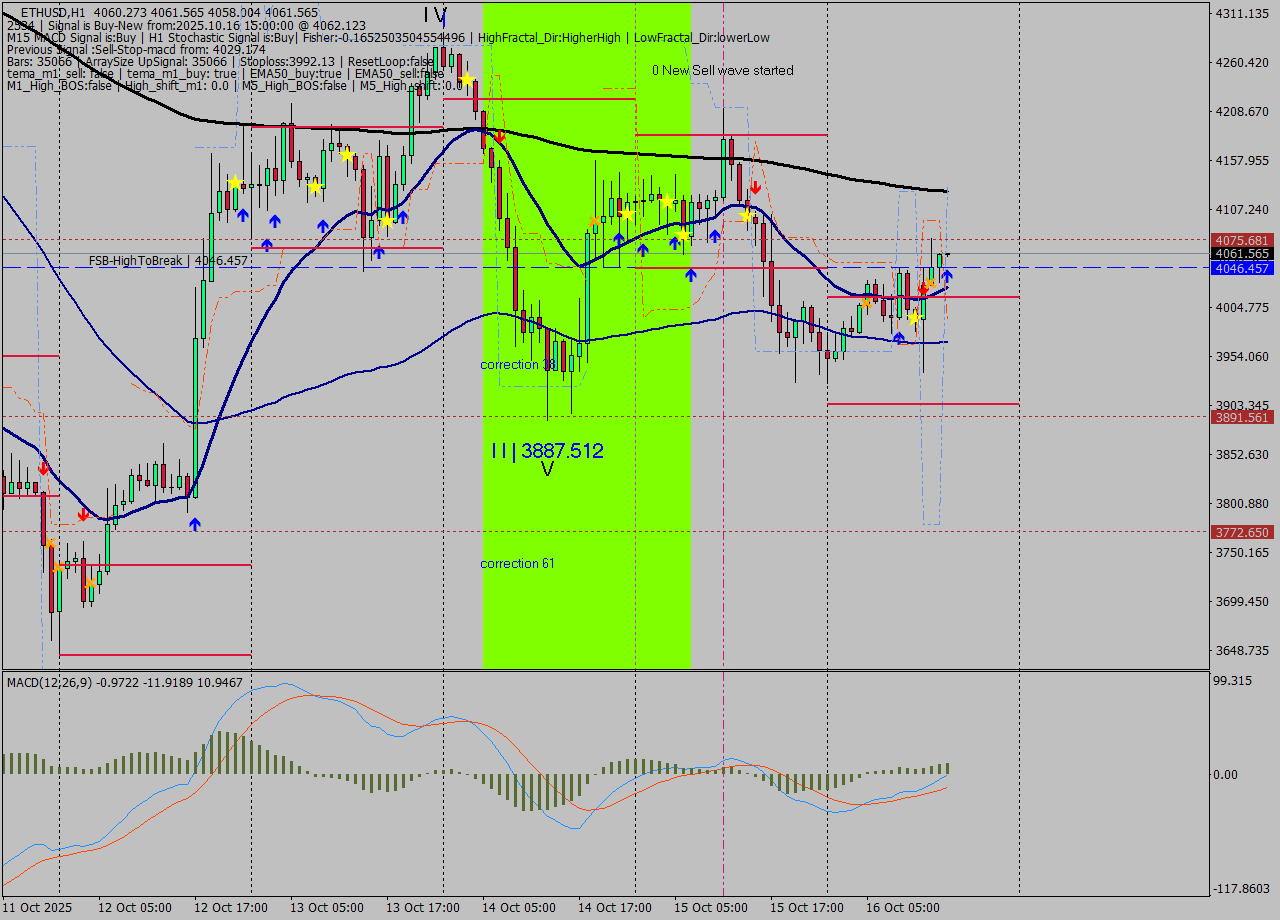Click the leftmost red down arrow near 3852
Screen dimensions: 1280x920
(x=43, y=468)
